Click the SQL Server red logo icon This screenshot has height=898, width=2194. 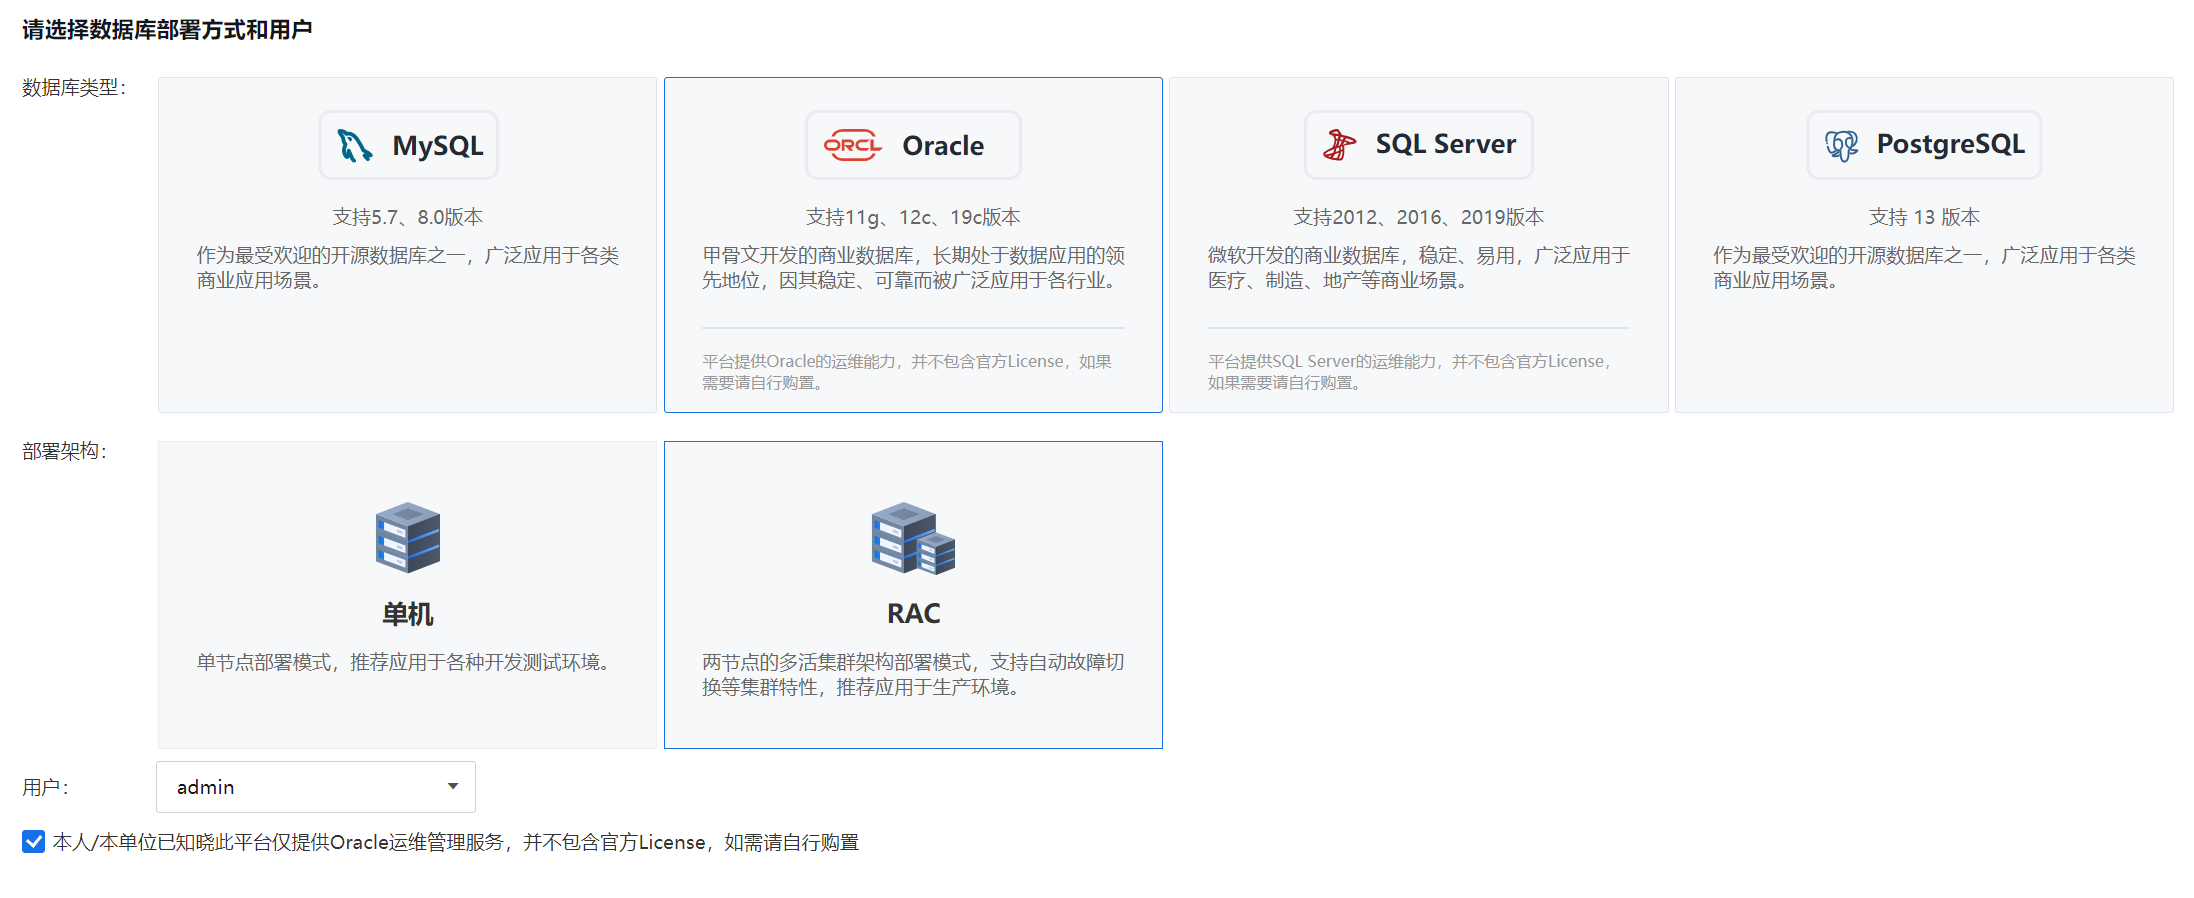point(1339,145)
